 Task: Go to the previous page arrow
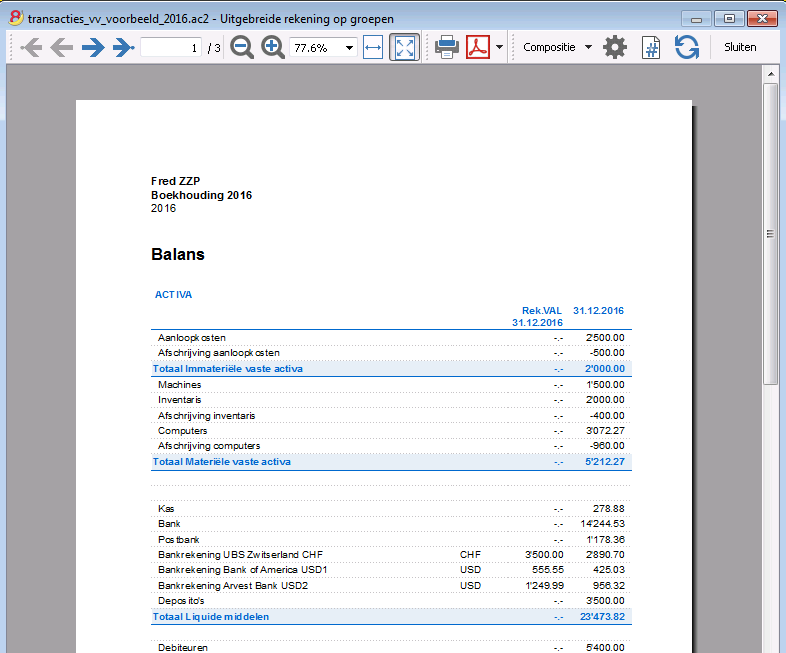[x=62, y=48]
